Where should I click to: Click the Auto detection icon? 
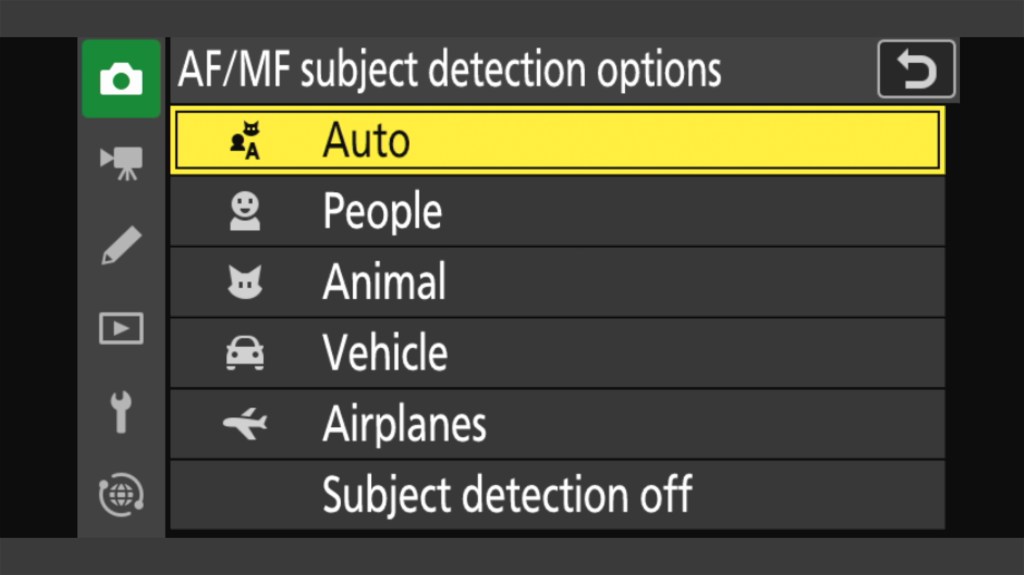[245, 141]
